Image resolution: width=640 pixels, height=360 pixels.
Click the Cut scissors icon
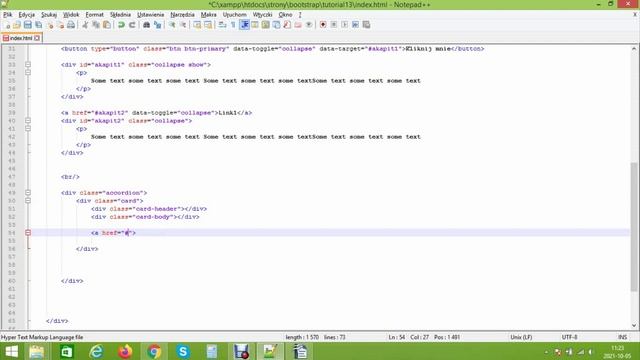[x=85, y=25]
